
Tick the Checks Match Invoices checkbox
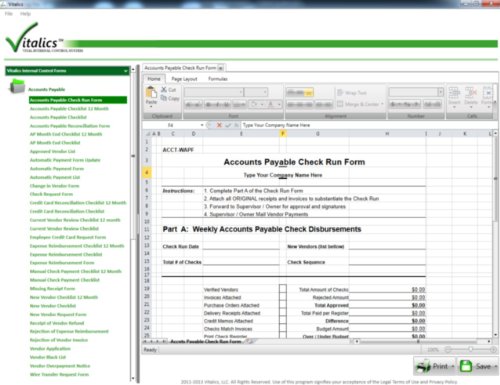[x=283, y=328]
